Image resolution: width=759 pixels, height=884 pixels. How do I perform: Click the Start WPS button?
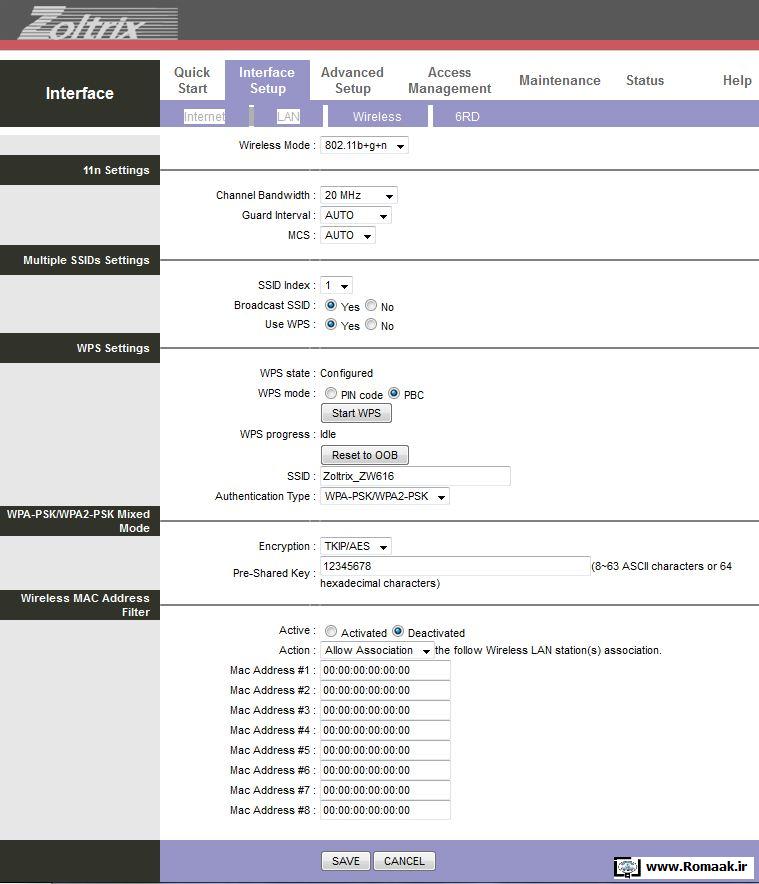(x=356, y=413)
